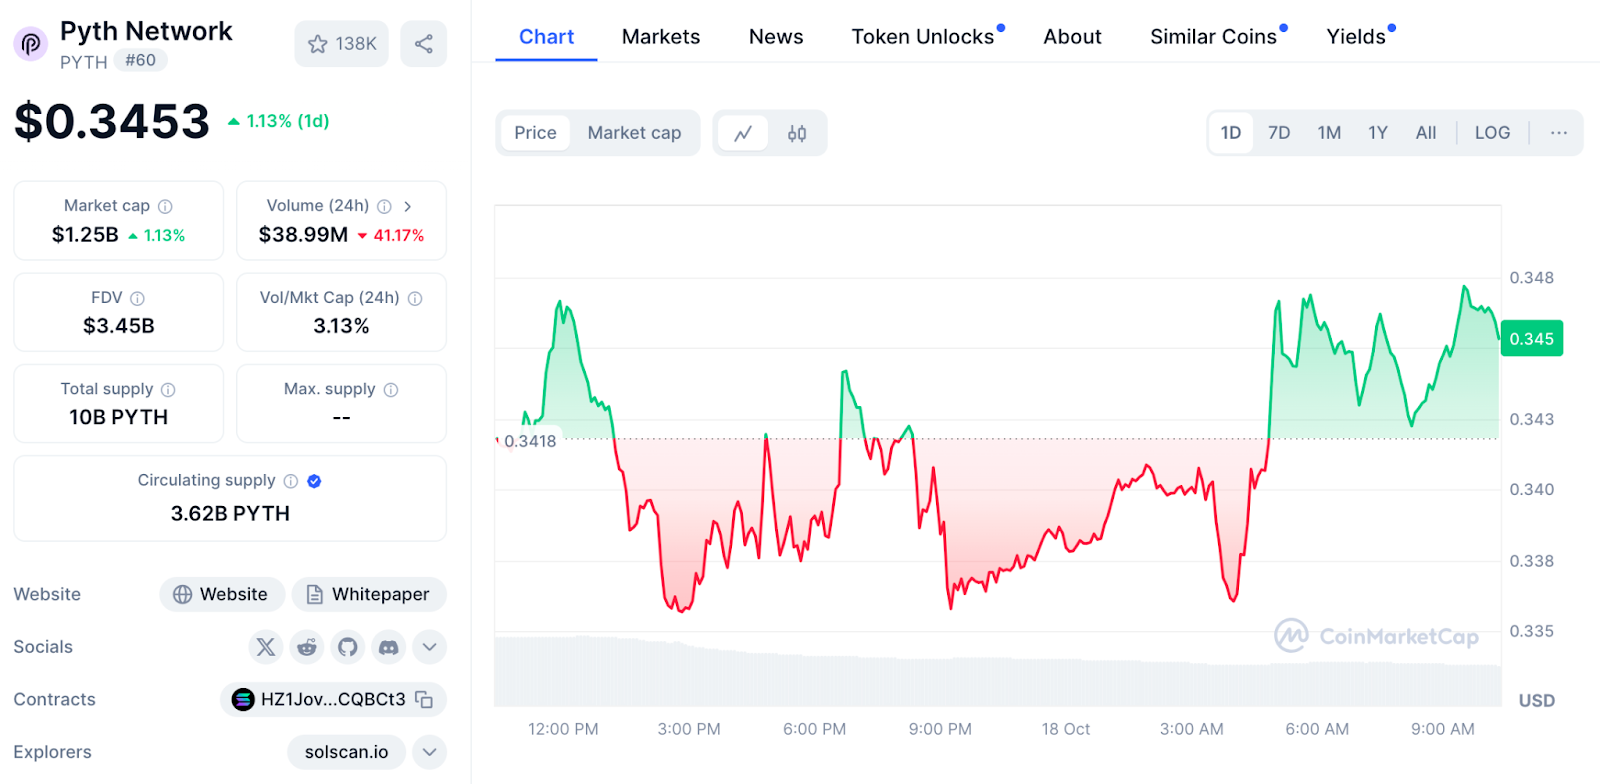Select the 1D time range
The image size is (1600, 784).
(x=1231, y=133)
